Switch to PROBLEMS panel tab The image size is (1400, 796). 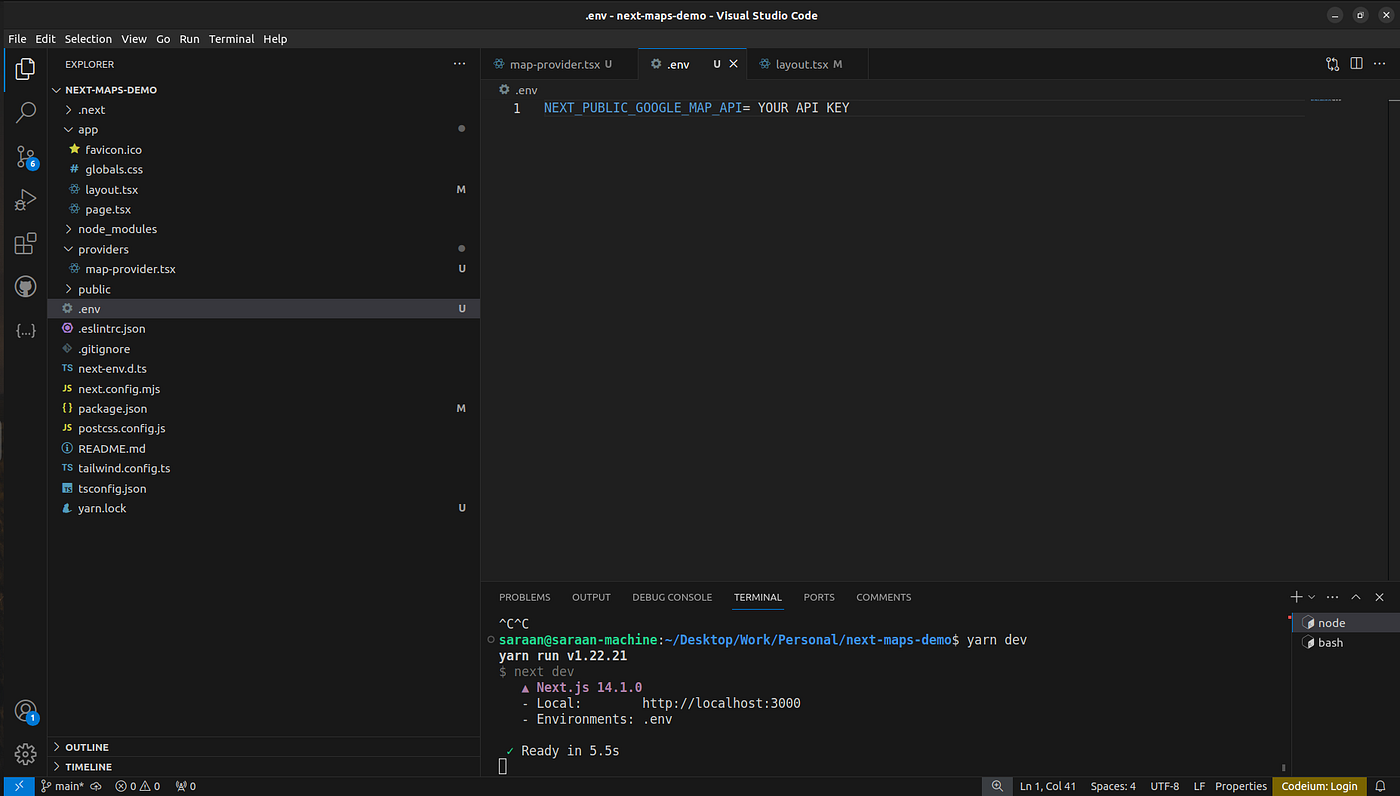point(525,597)
